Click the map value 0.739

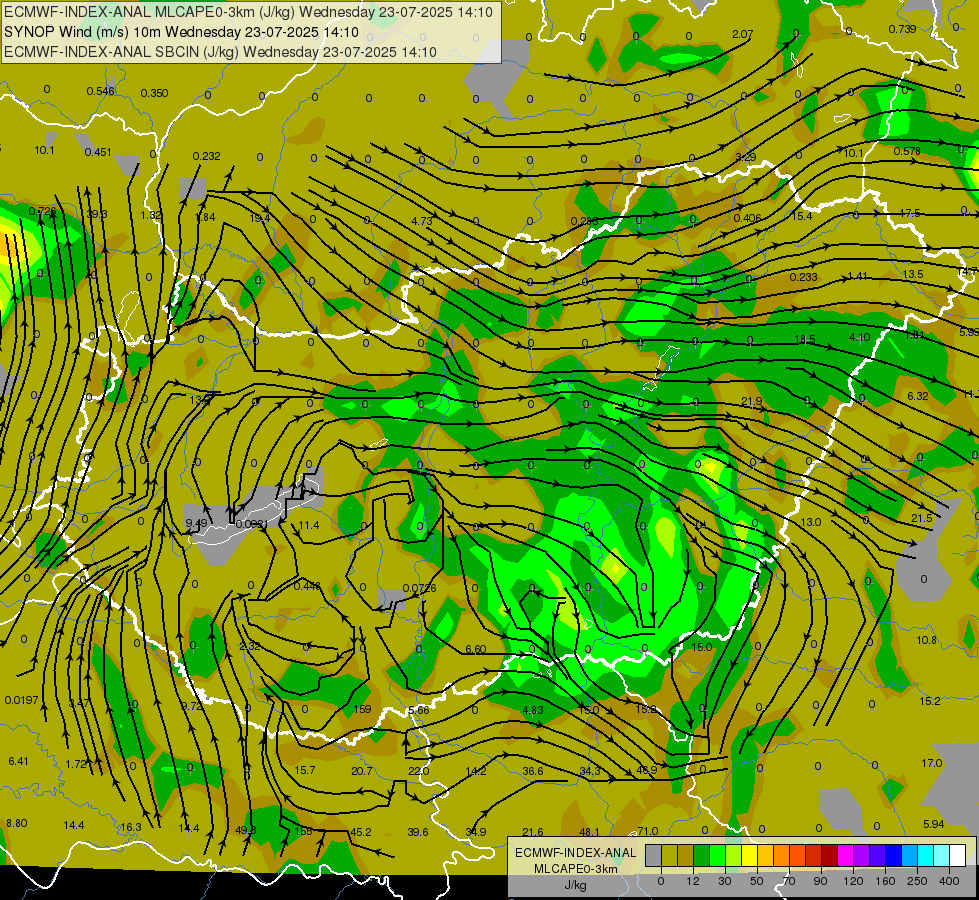(x=902, y=29)
